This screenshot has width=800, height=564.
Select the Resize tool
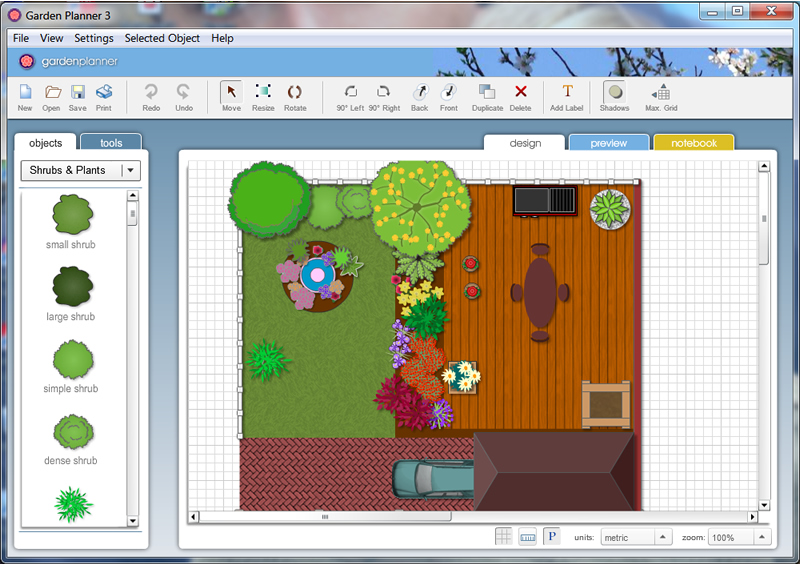(x=263, y=97)
